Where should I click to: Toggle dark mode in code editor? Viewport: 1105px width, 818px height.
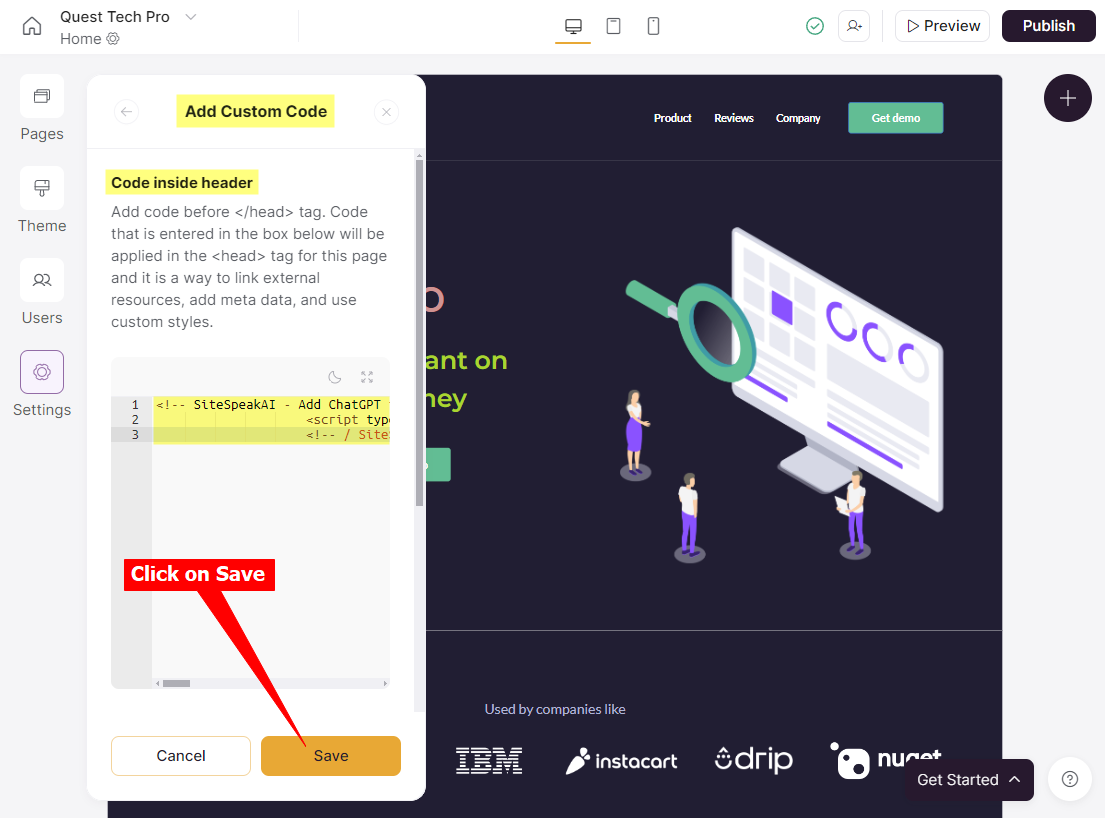click(x=335, y=377)
